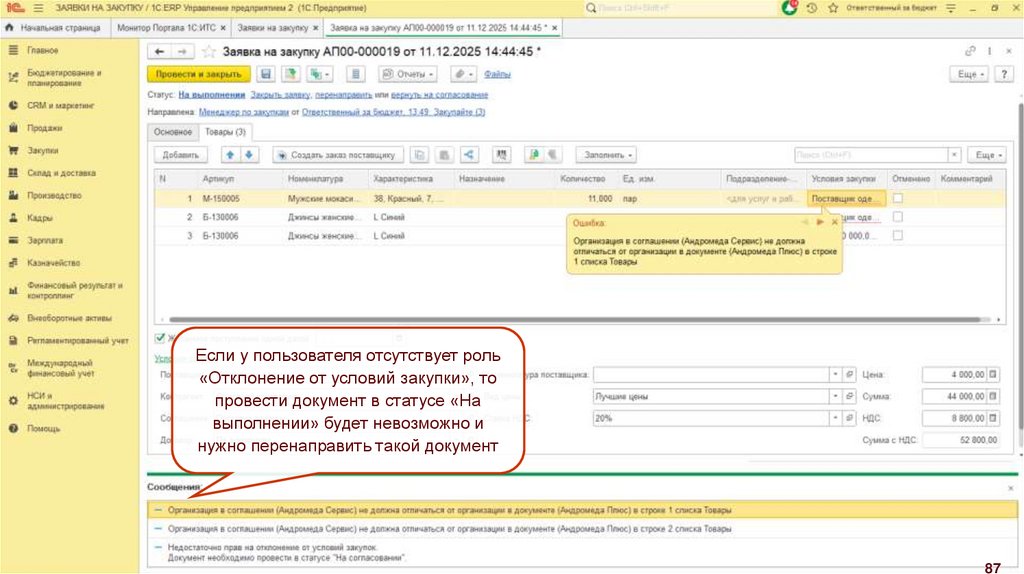The image size is (1024, 574).
Task: Click the calculator icon next to Цена field
Action: 994,374
